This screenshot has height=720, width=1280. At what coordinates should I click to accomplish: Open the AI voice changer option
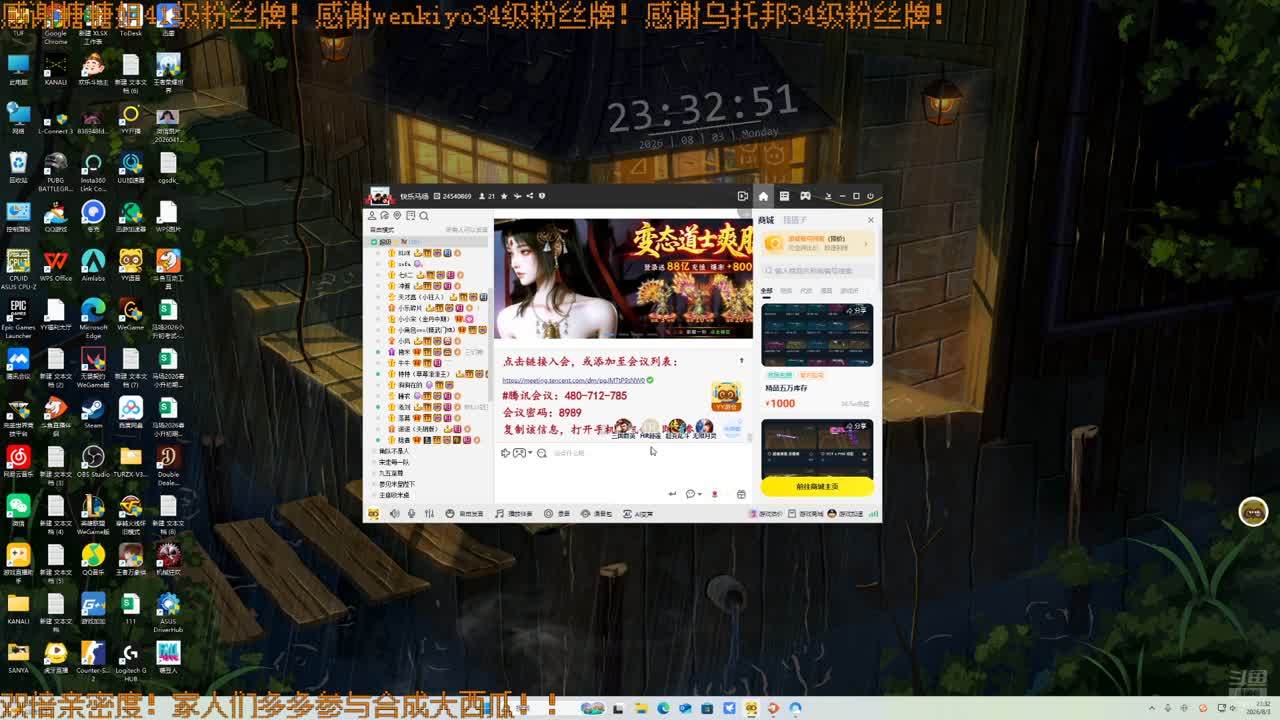tap(638, 514)
